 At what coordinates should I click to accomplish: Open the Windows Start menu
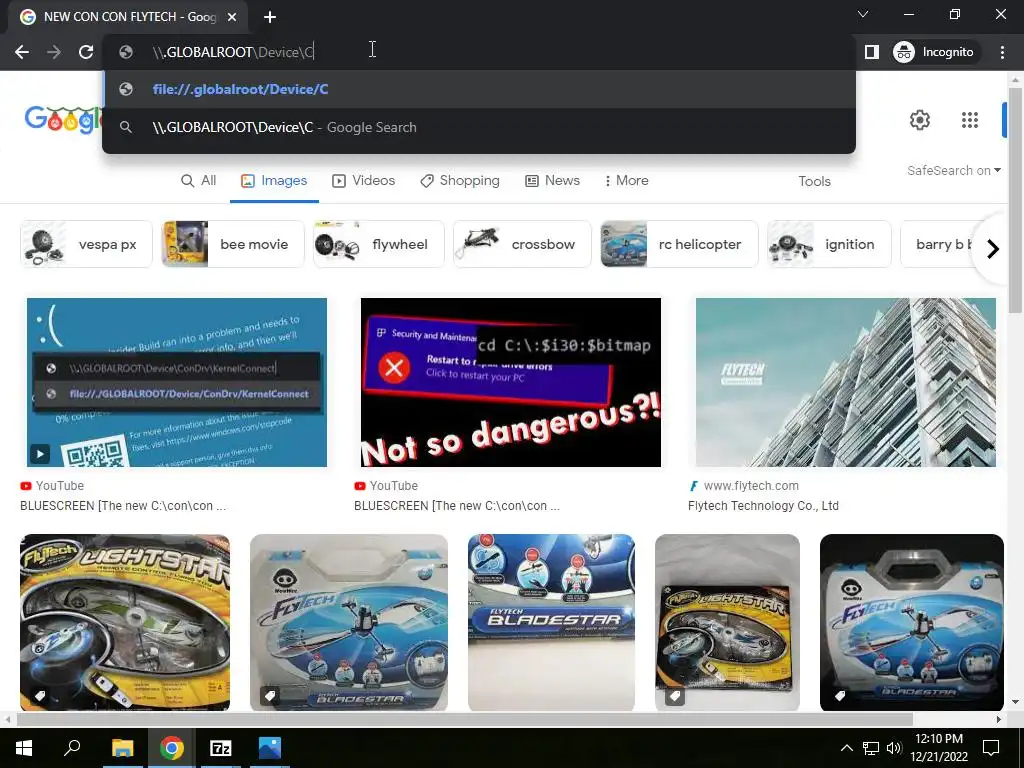point(24,748)
